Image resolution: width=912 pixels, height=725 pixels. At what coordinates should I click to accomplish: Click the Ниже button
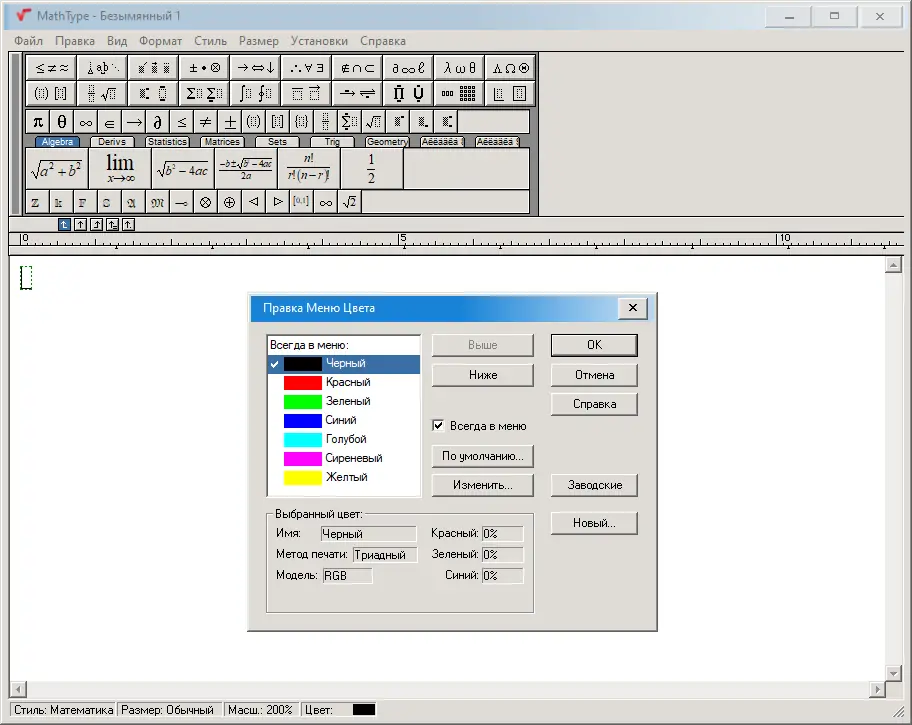pyautogui.click(x=483, y=375)
